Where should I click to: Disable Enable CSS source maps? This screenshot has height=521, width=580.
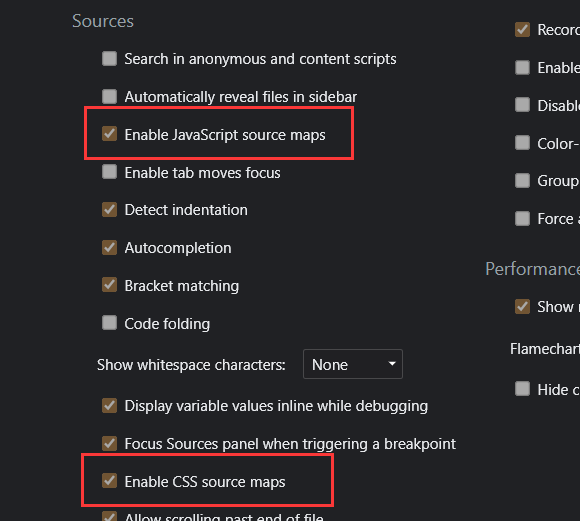pyautogui.click(x=109, y=481)
